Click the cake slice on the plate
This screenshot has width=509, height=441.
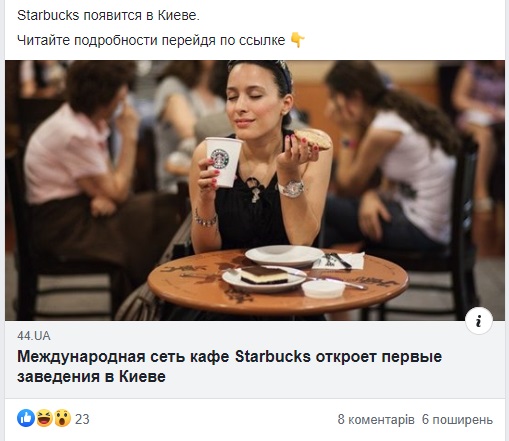(264, 275)
